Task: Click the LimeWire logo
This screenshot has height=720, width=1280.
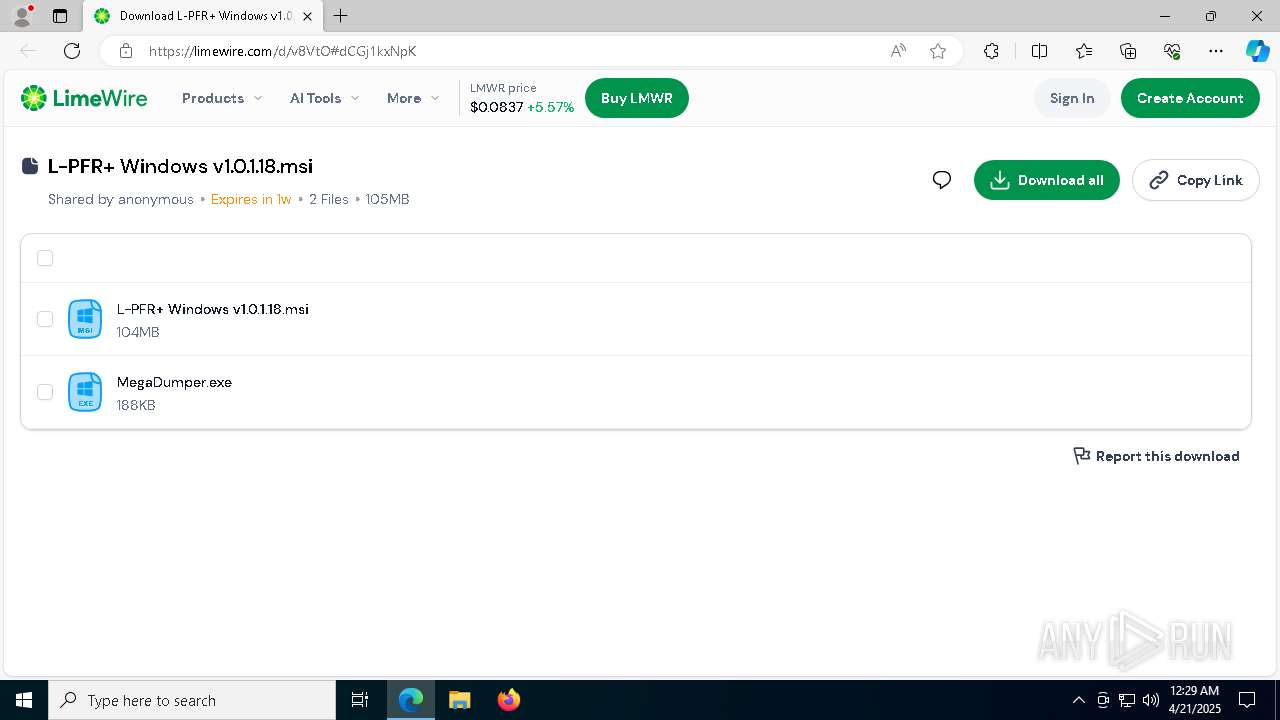Action: [x=84, y=98]
